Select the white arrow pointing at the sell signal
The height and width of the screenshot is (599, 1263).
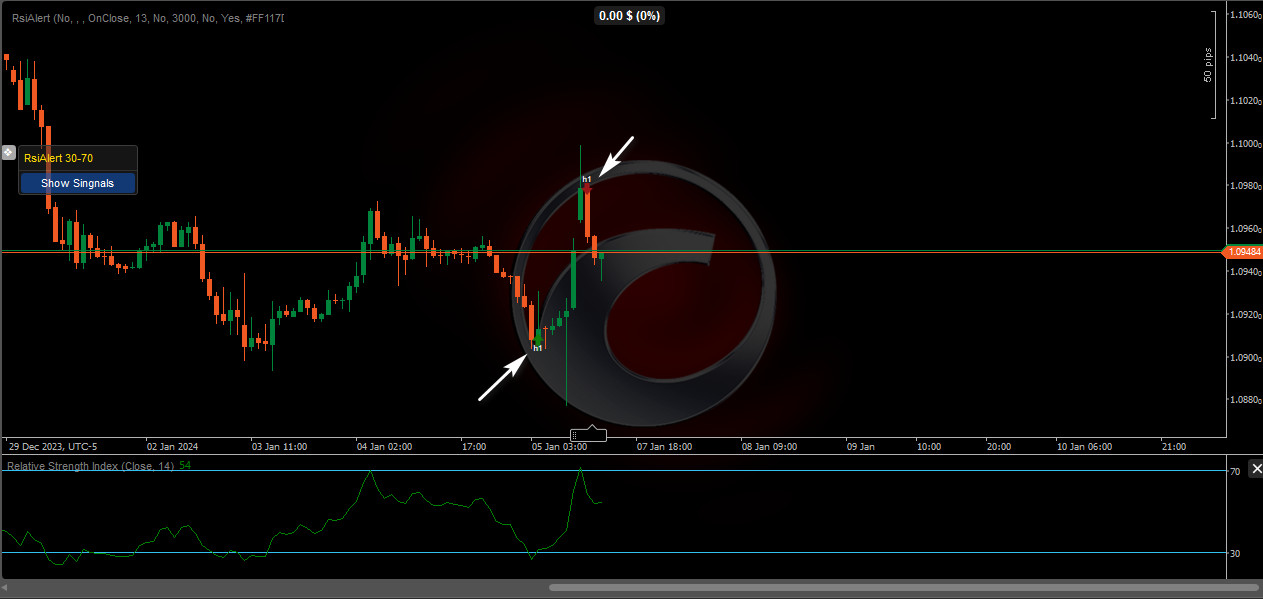616,155
